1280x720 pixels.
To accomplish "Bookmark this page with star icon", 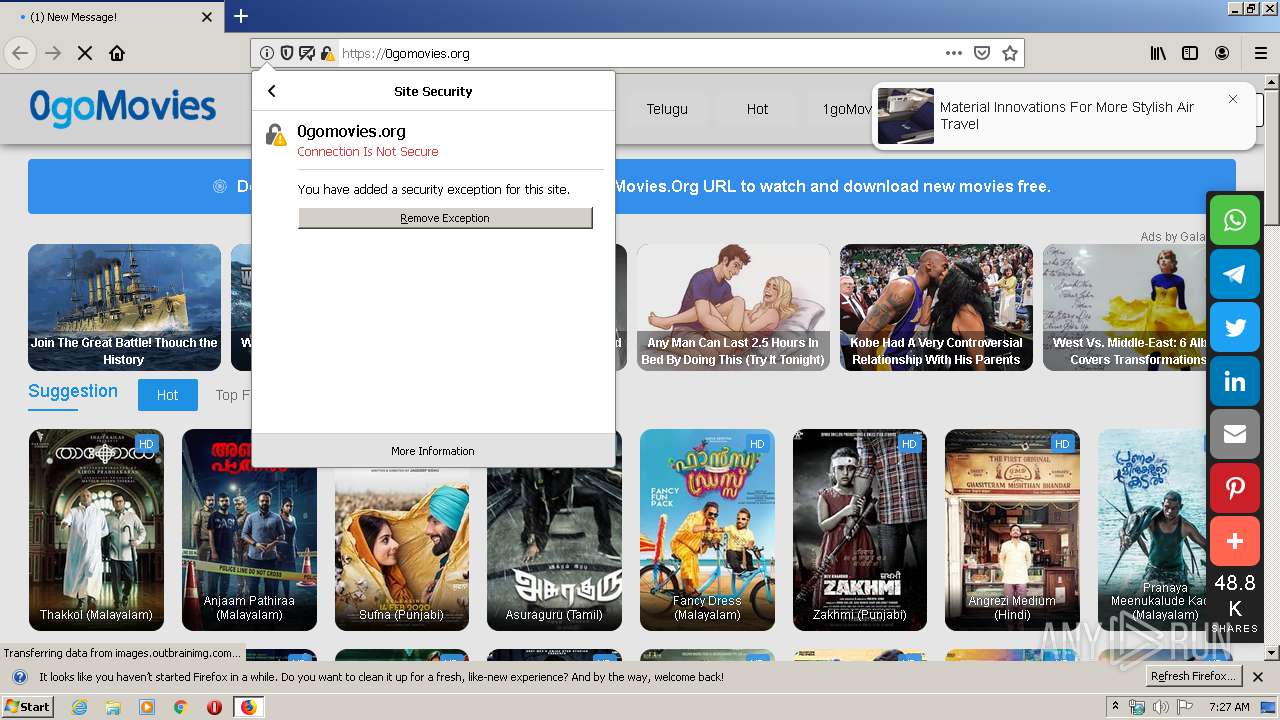I will pos(1010,53).
